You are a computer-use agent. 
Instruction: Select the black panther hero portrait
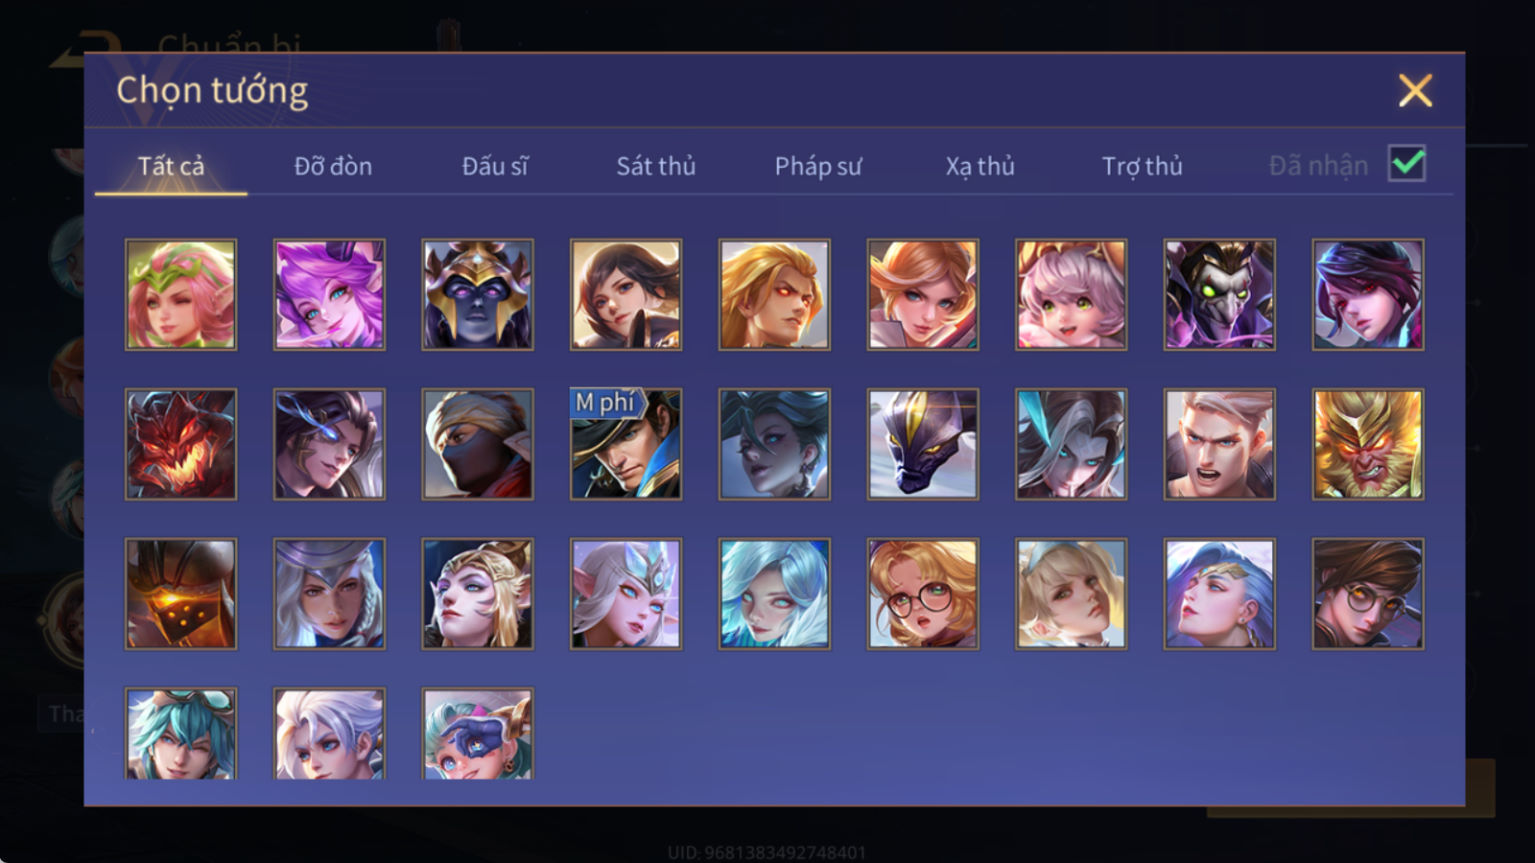(x=923, y=444)
